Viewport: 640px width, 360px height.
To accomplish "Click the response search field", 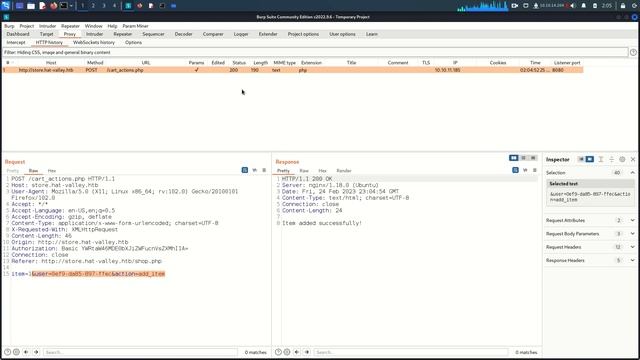I will (x=411, y=352).
